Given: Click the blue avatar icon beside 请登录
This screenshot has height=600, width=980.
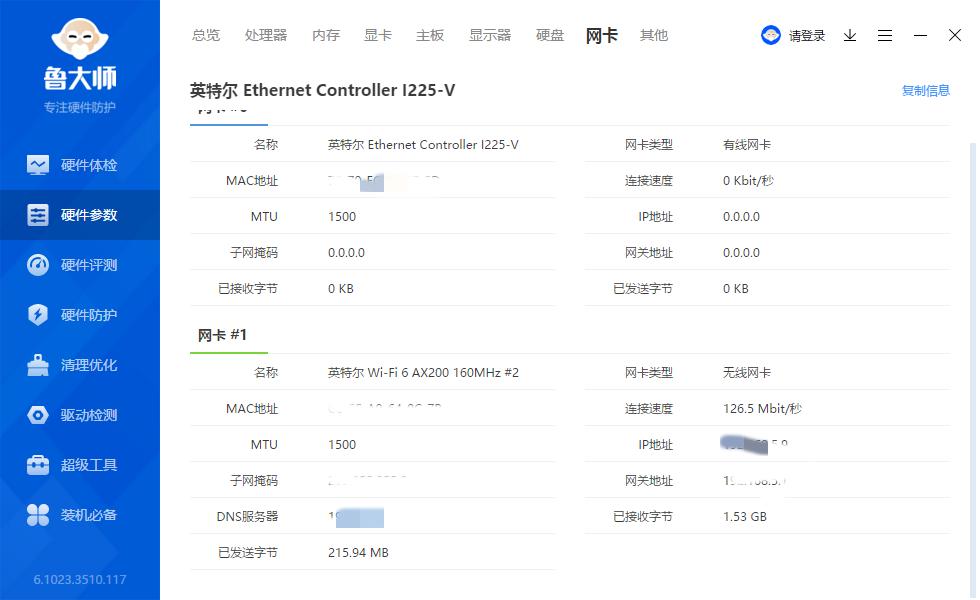Looking at the screenshot, I should 770,34.
